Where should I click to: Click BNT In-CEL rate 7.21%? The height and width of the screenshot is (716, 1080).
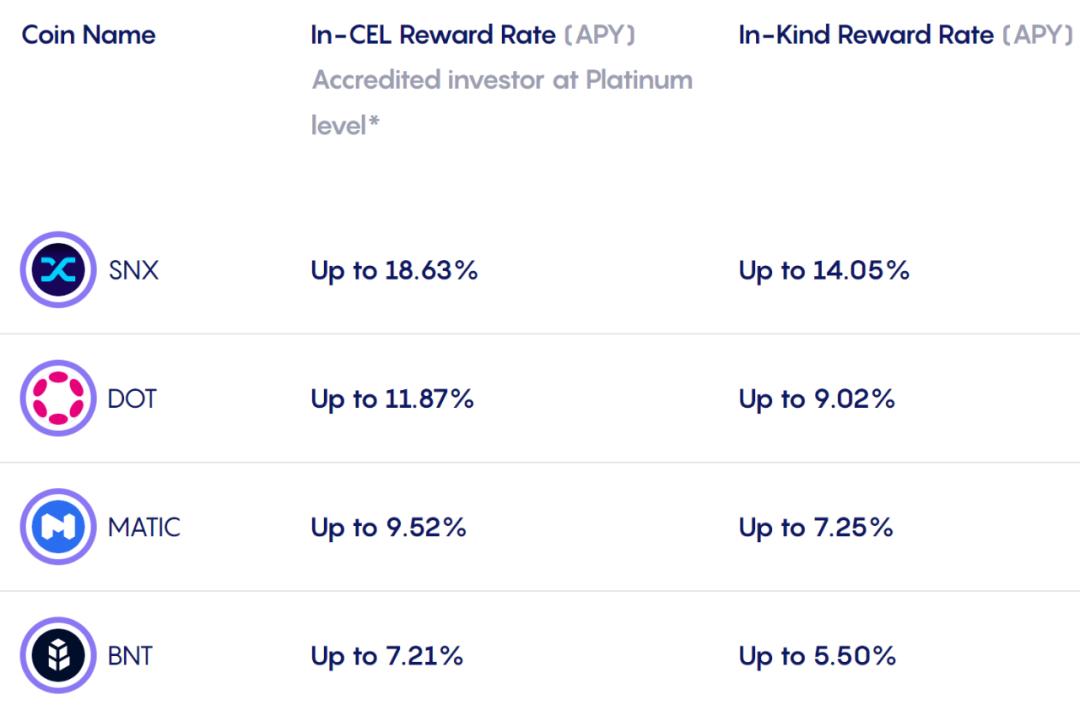tap(387, 656)
